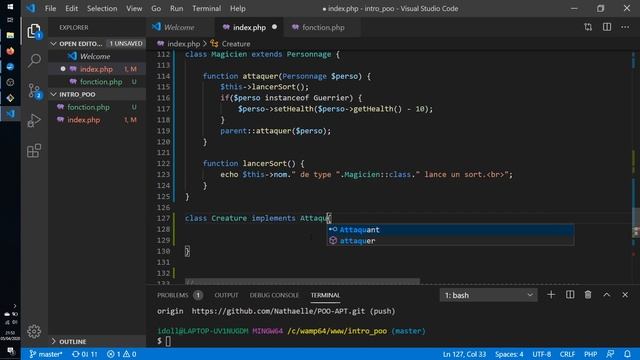640x360 pixels.
Task: Open editor More Actions ellipsis
Action: 625,27
